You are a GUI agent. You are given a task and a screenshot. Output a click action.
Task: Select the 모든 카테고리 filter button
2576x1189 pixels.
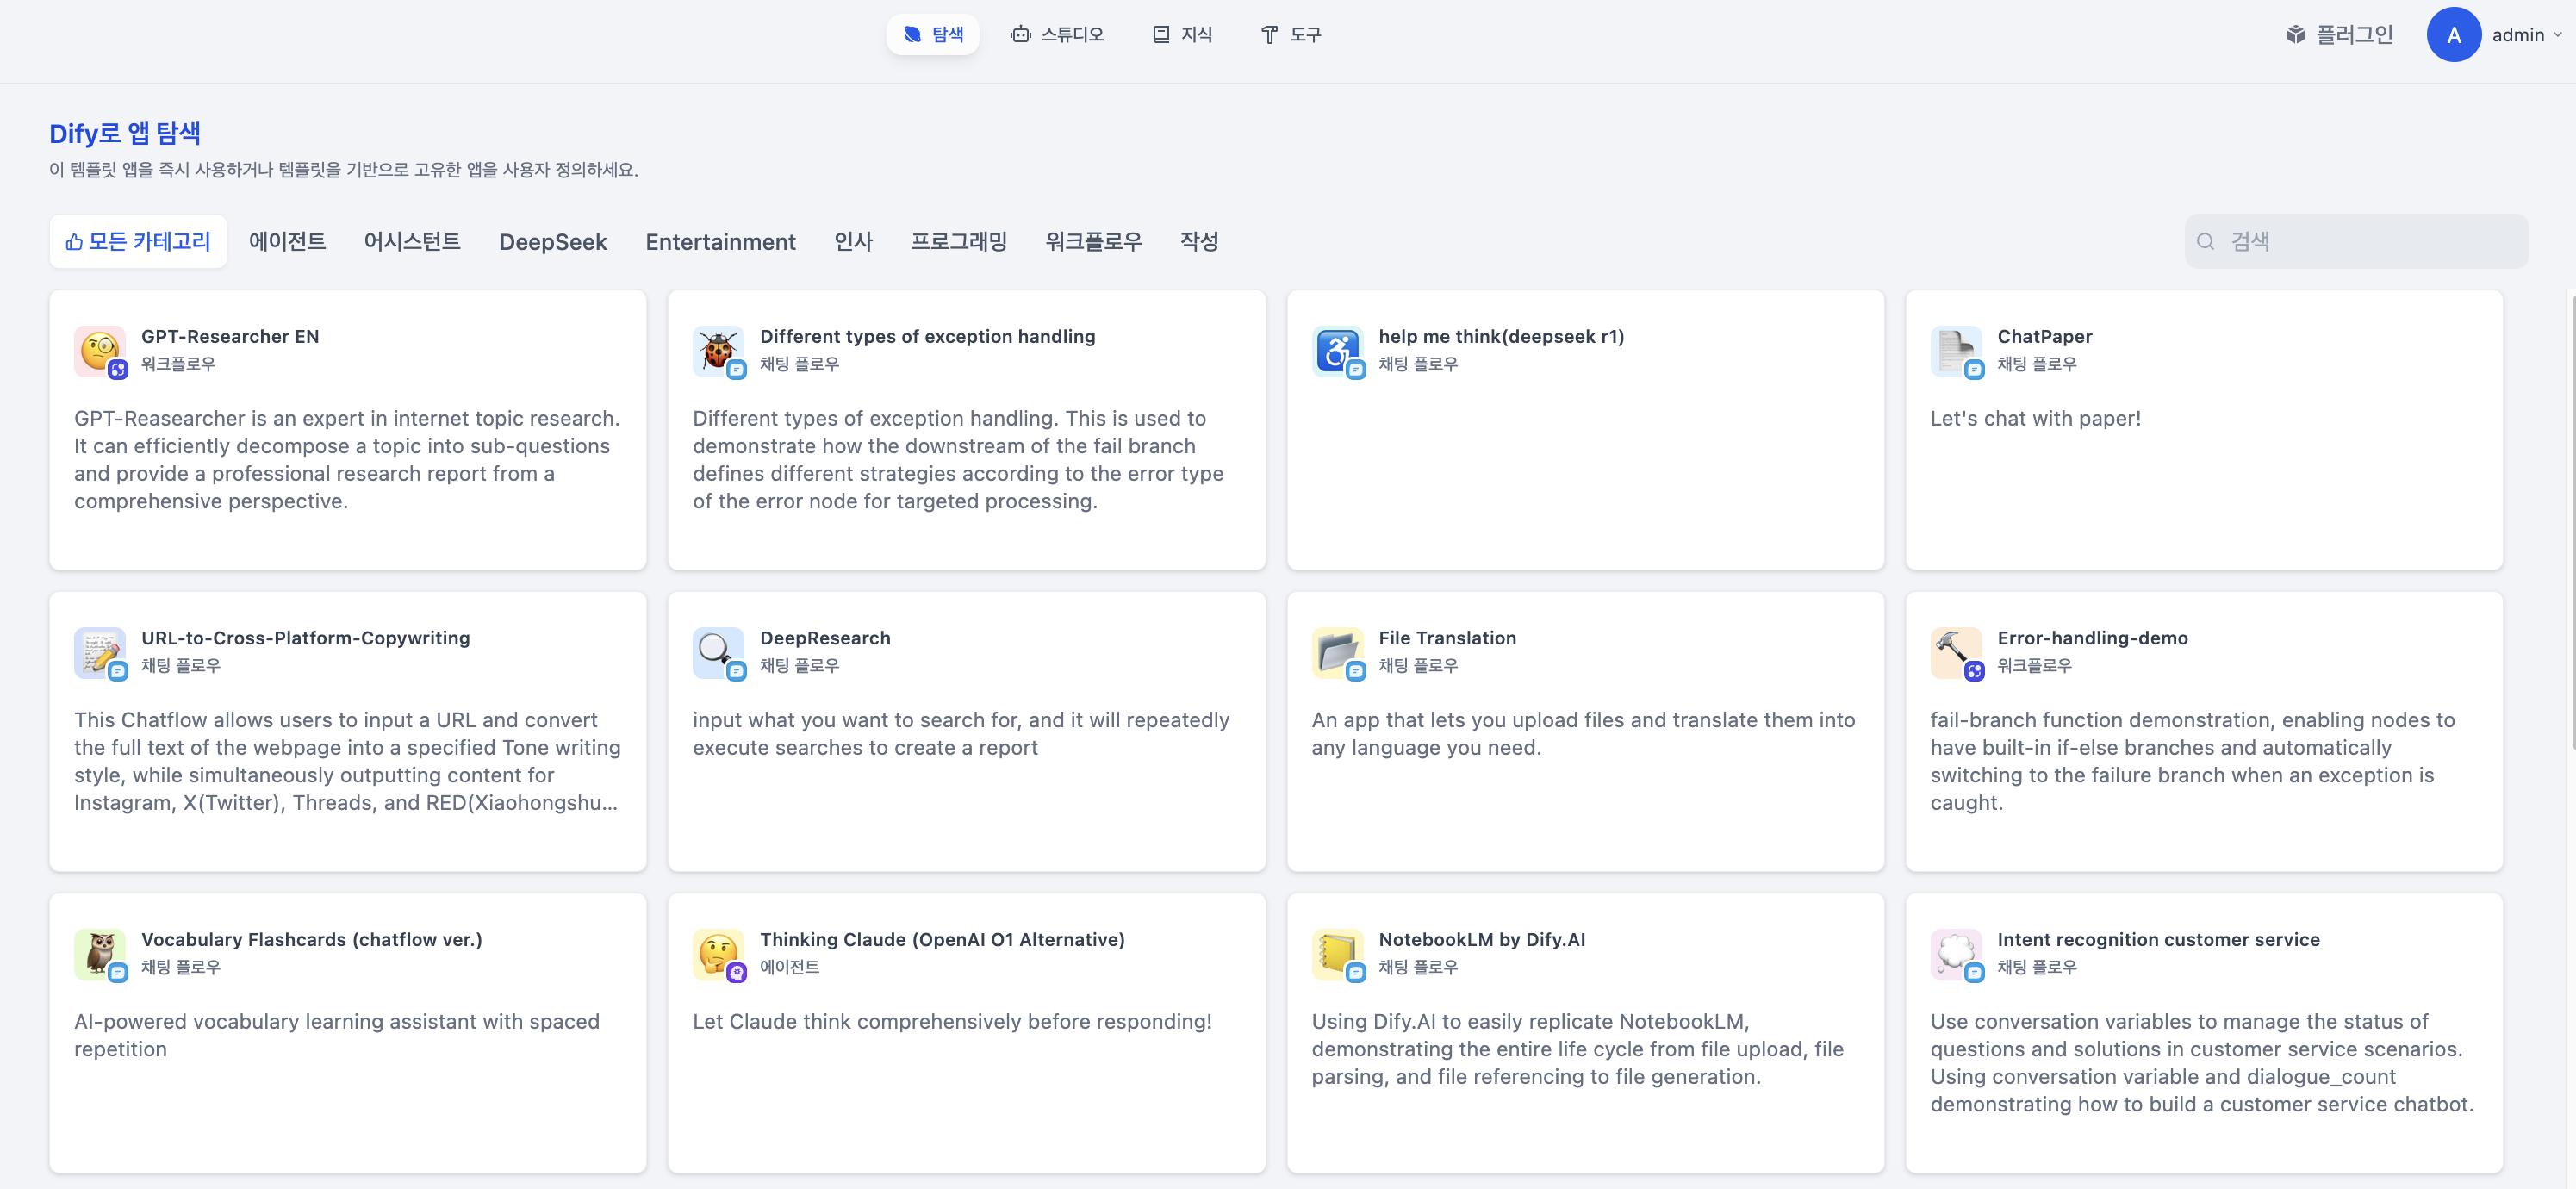coord(138,242)
